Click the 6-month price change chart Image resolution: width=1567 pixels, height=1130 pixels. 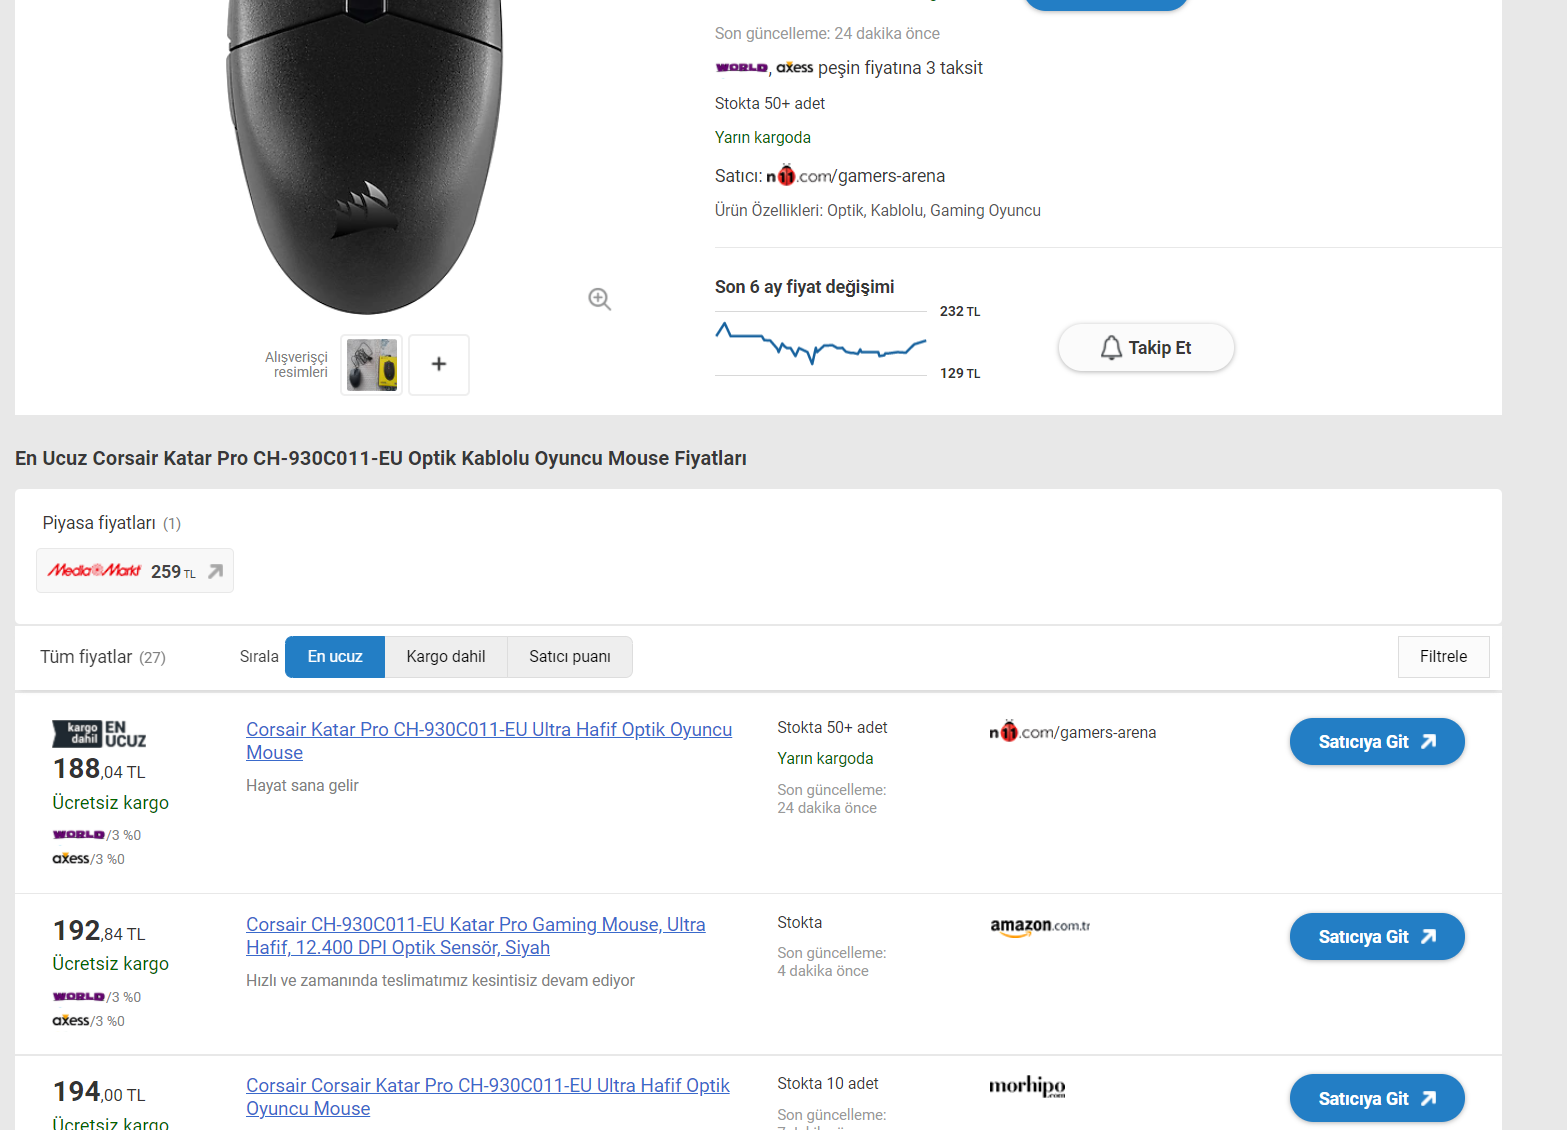click(x=821, y=343)
